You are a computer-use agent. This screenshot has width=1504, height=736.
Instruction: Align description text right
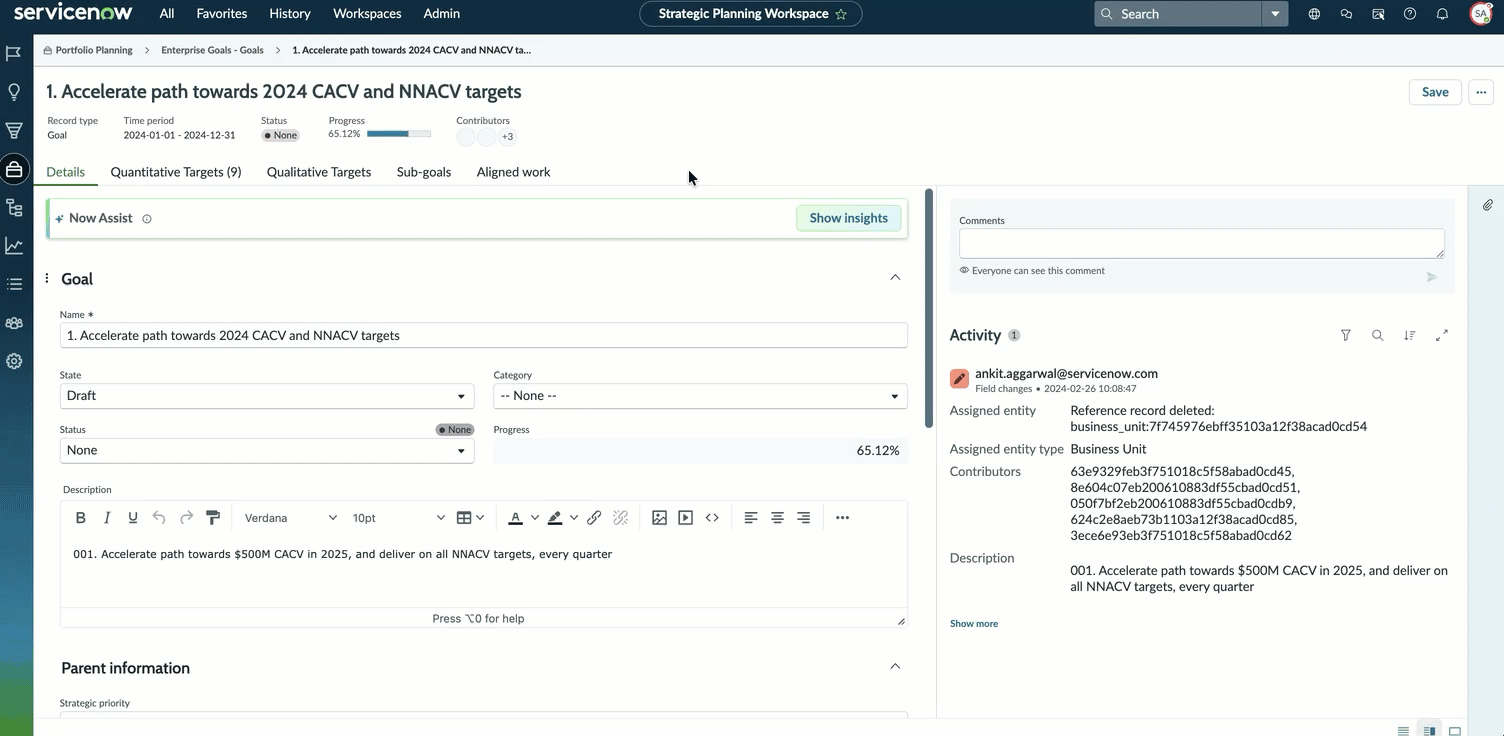click(803, 518)
